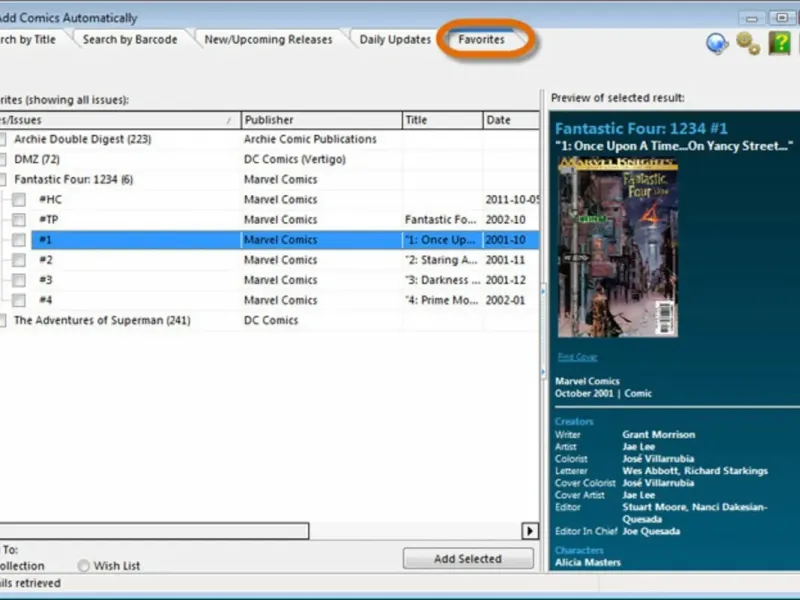The width and height of the screenshot is (800, 600).
Task: Select the highlighted issue #1 row
Action: [x=285, y=240]
